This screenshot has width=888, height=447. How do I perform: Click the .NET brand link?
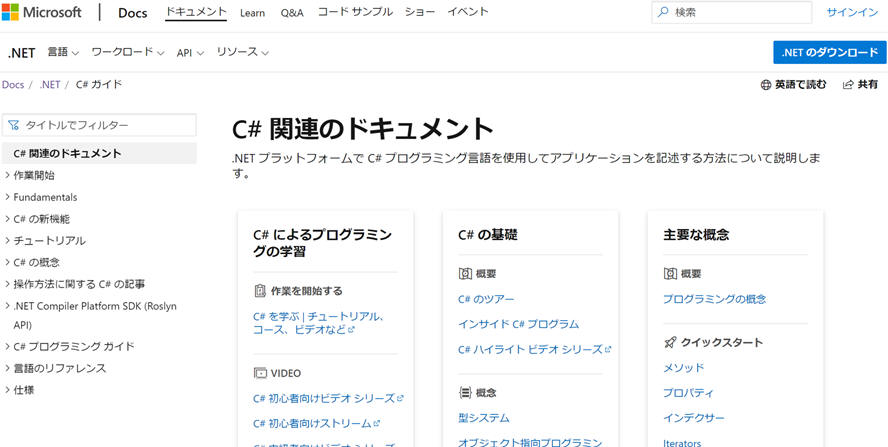21,53
